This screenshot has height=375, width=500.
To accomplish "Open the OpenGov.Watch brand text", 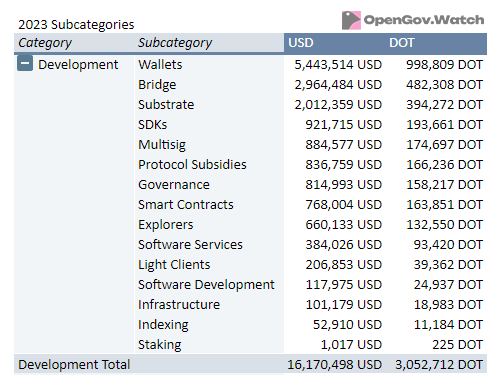I will point(424,20).
